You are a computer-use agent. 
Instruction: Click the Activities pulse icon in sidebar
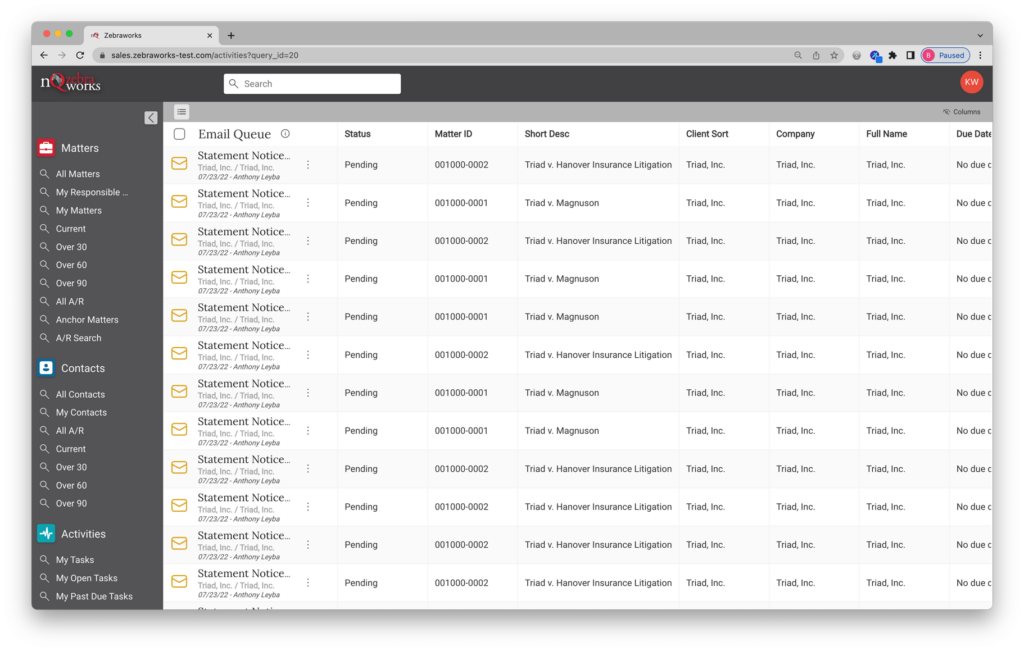click(46, 533)
